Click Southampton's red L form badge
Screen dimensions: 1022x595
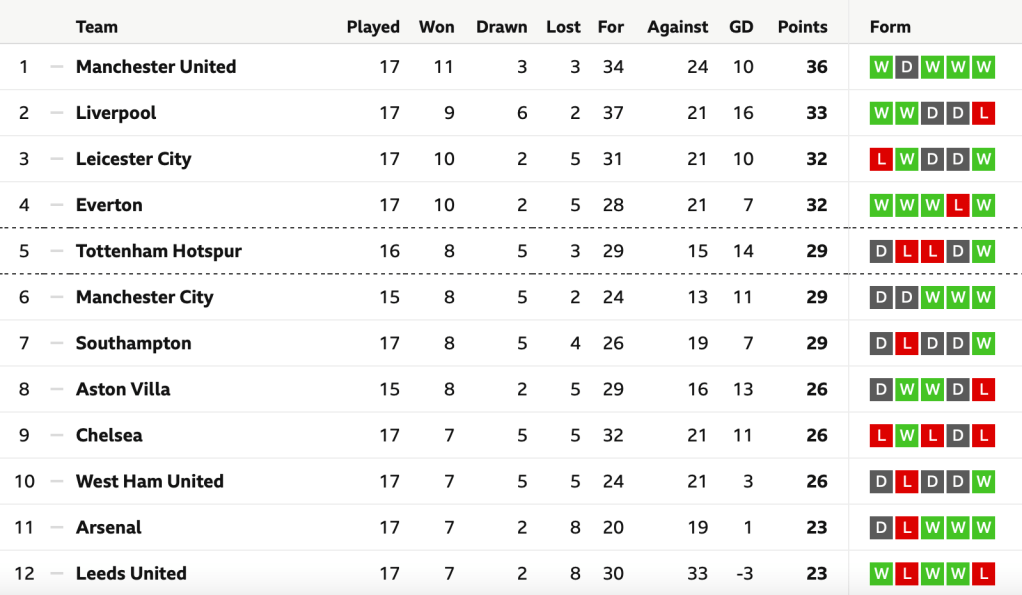click(x=907, y=343)
